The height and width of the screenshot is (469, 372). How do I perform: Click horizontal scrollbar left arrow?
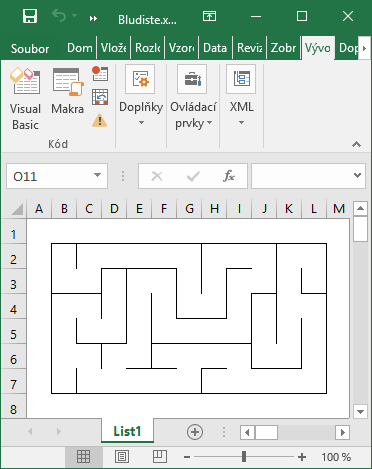247,432
